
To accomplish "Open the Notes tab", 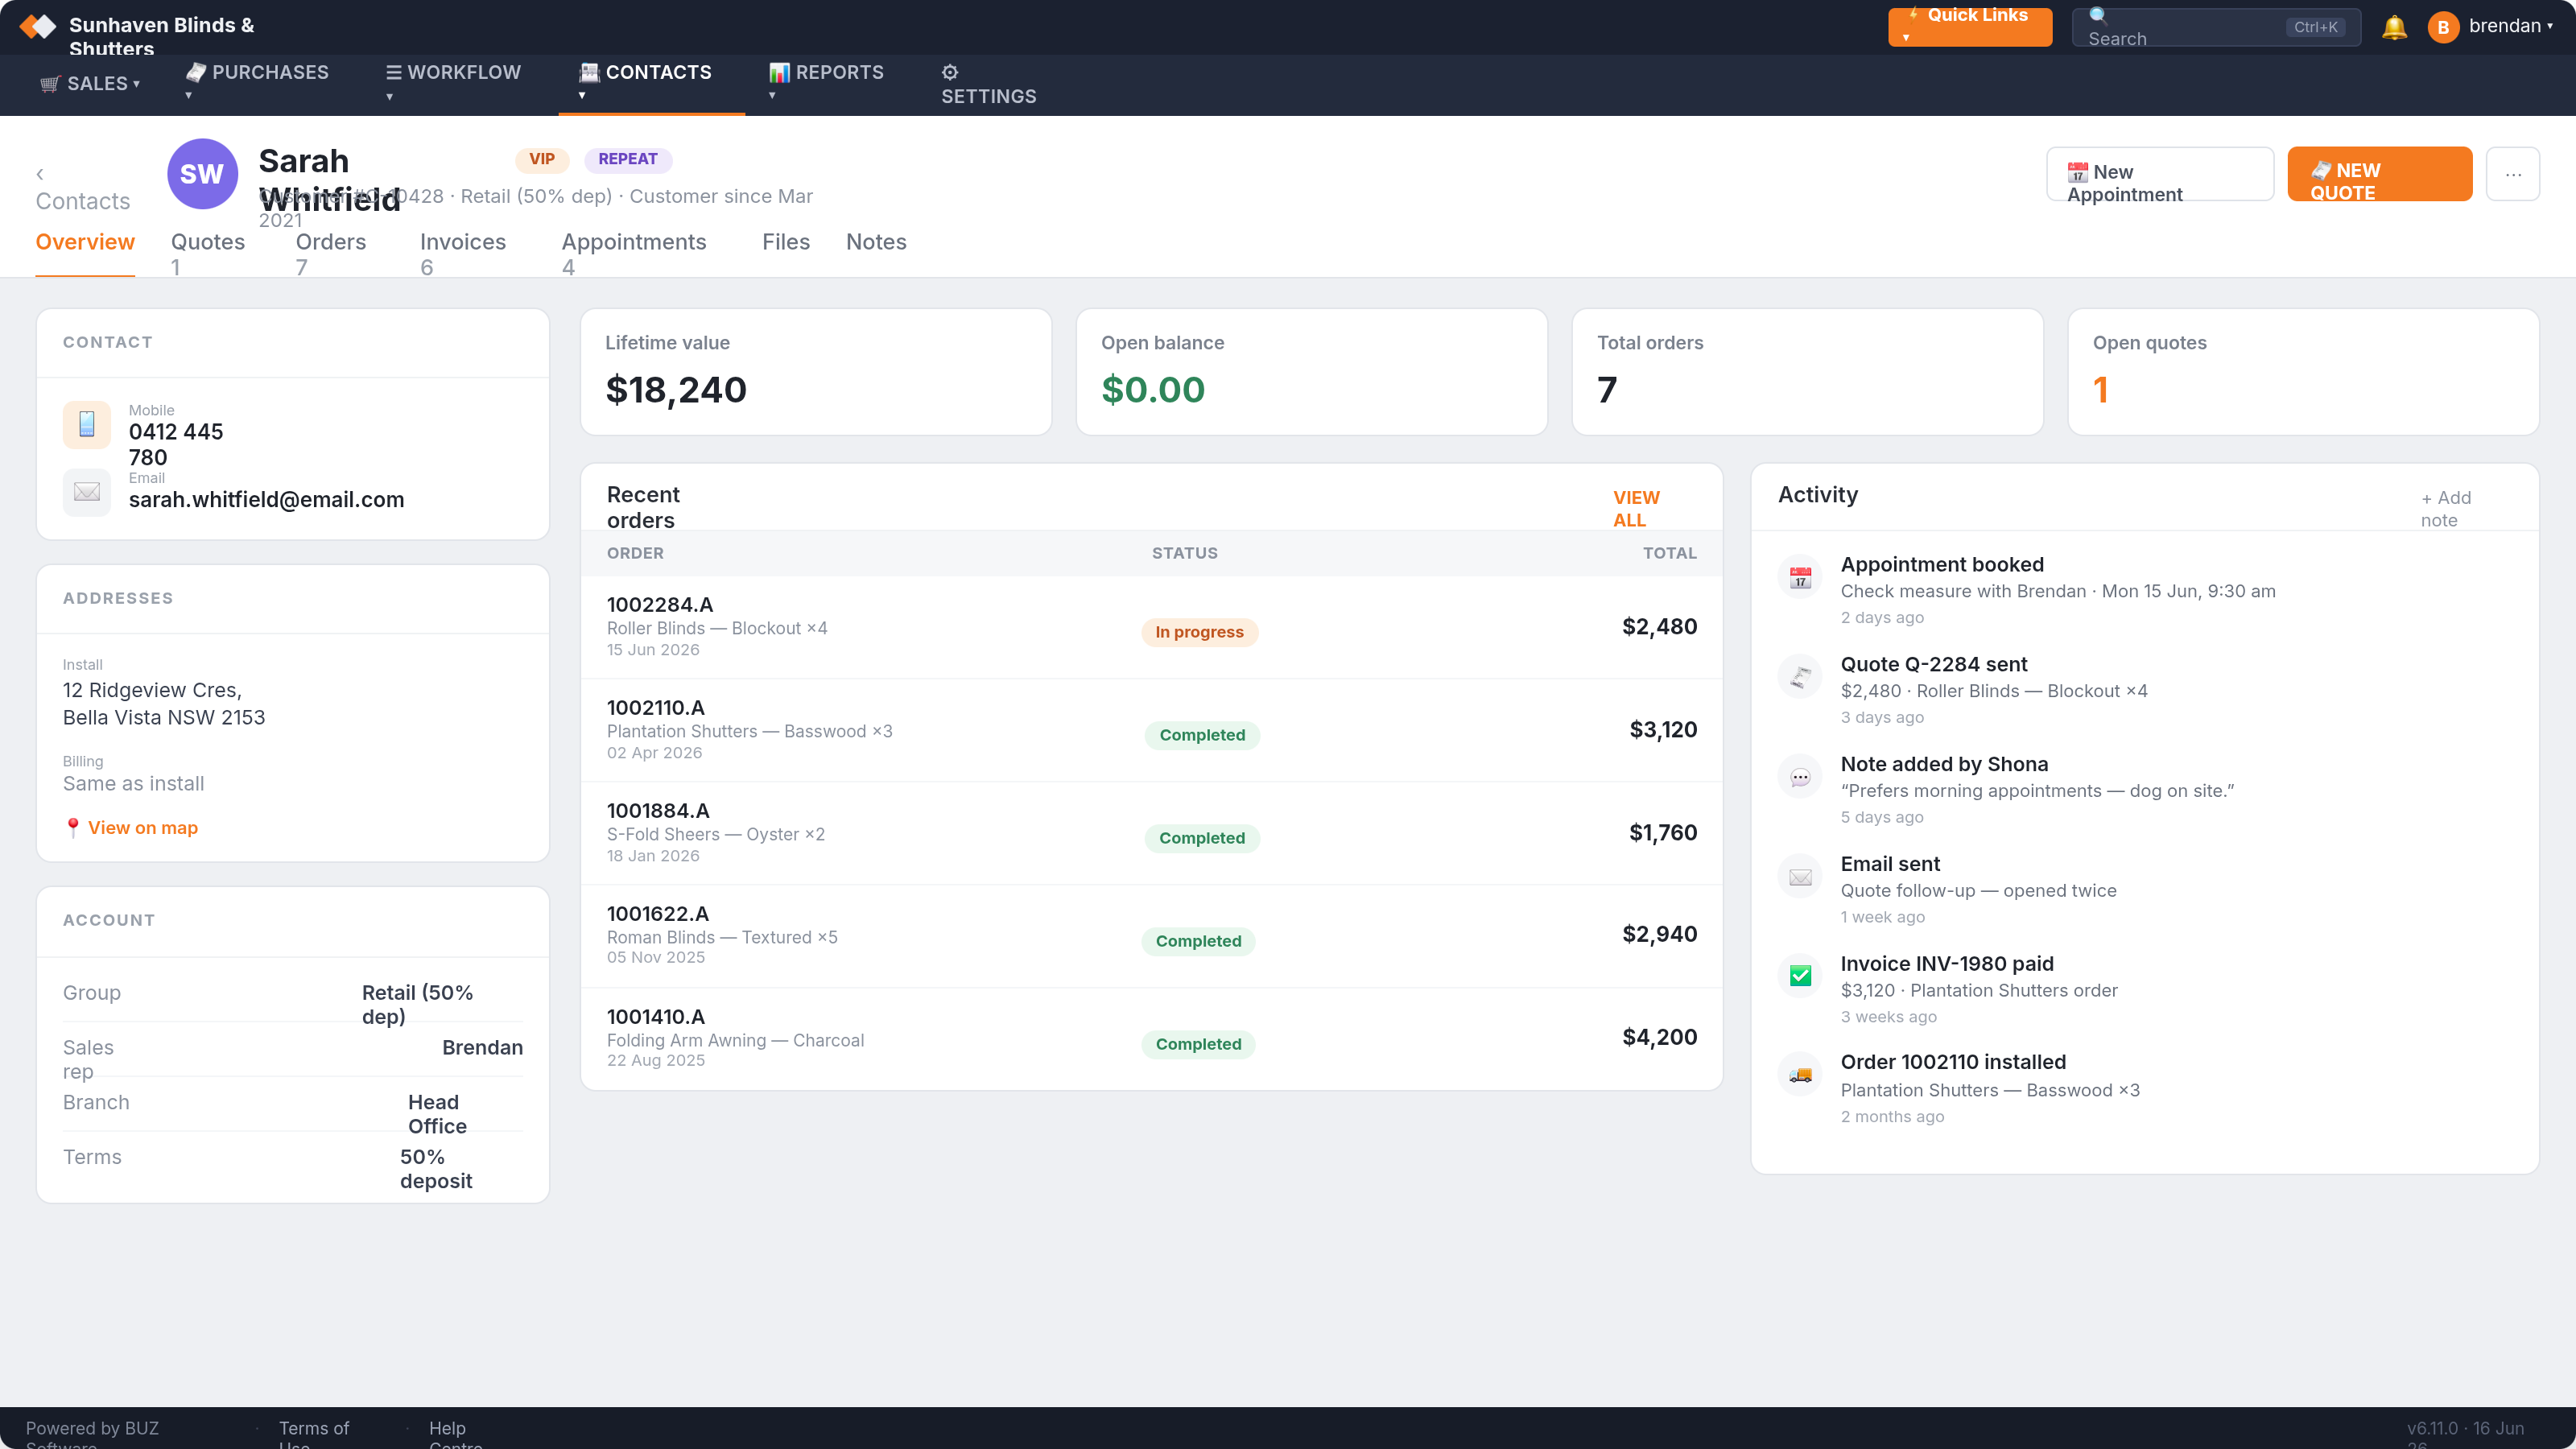I will click(x=876, y=242).
